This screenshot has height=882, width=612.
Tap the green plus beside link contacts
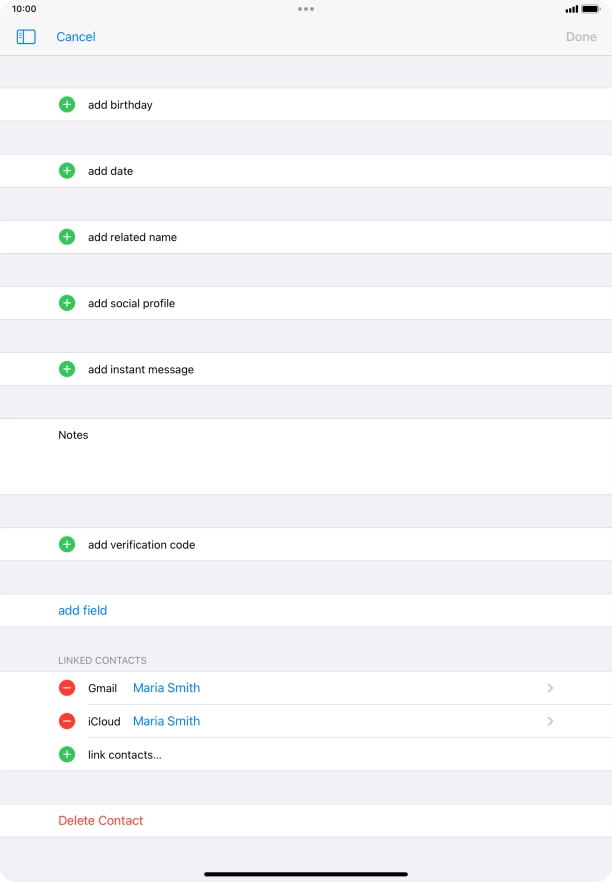[67, 755]
